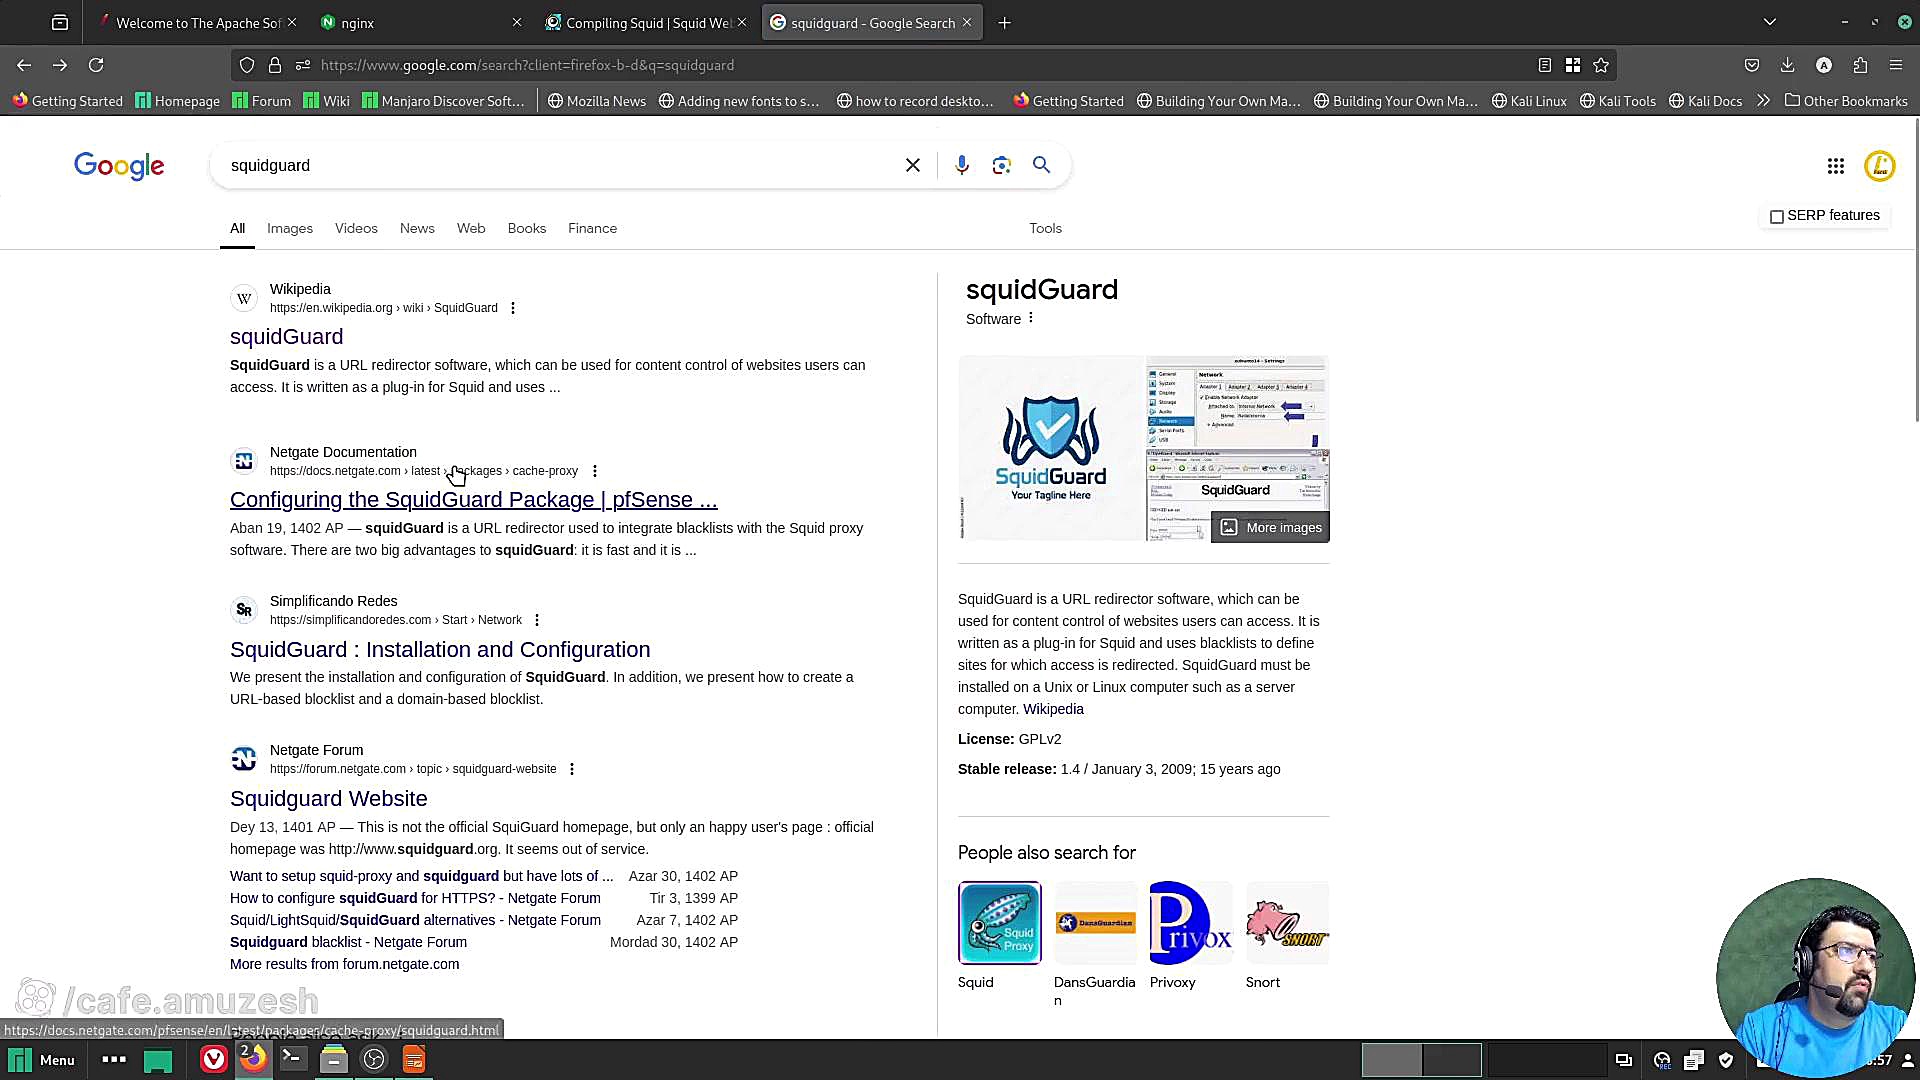This screenshot has height=1080, width=1920.
Task: Close the squidguard Google Search tab
Action: coord(967,22)
